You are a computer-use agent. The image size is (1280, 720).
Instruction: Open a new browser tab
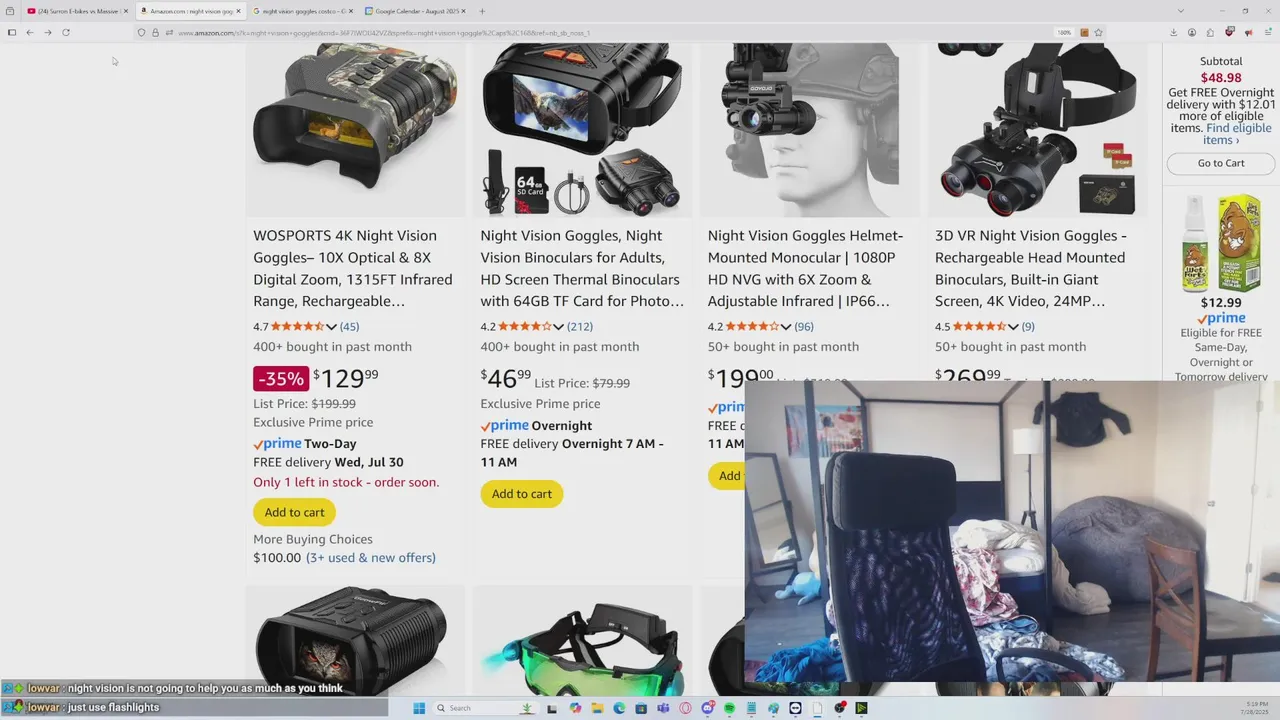point(482,11)
